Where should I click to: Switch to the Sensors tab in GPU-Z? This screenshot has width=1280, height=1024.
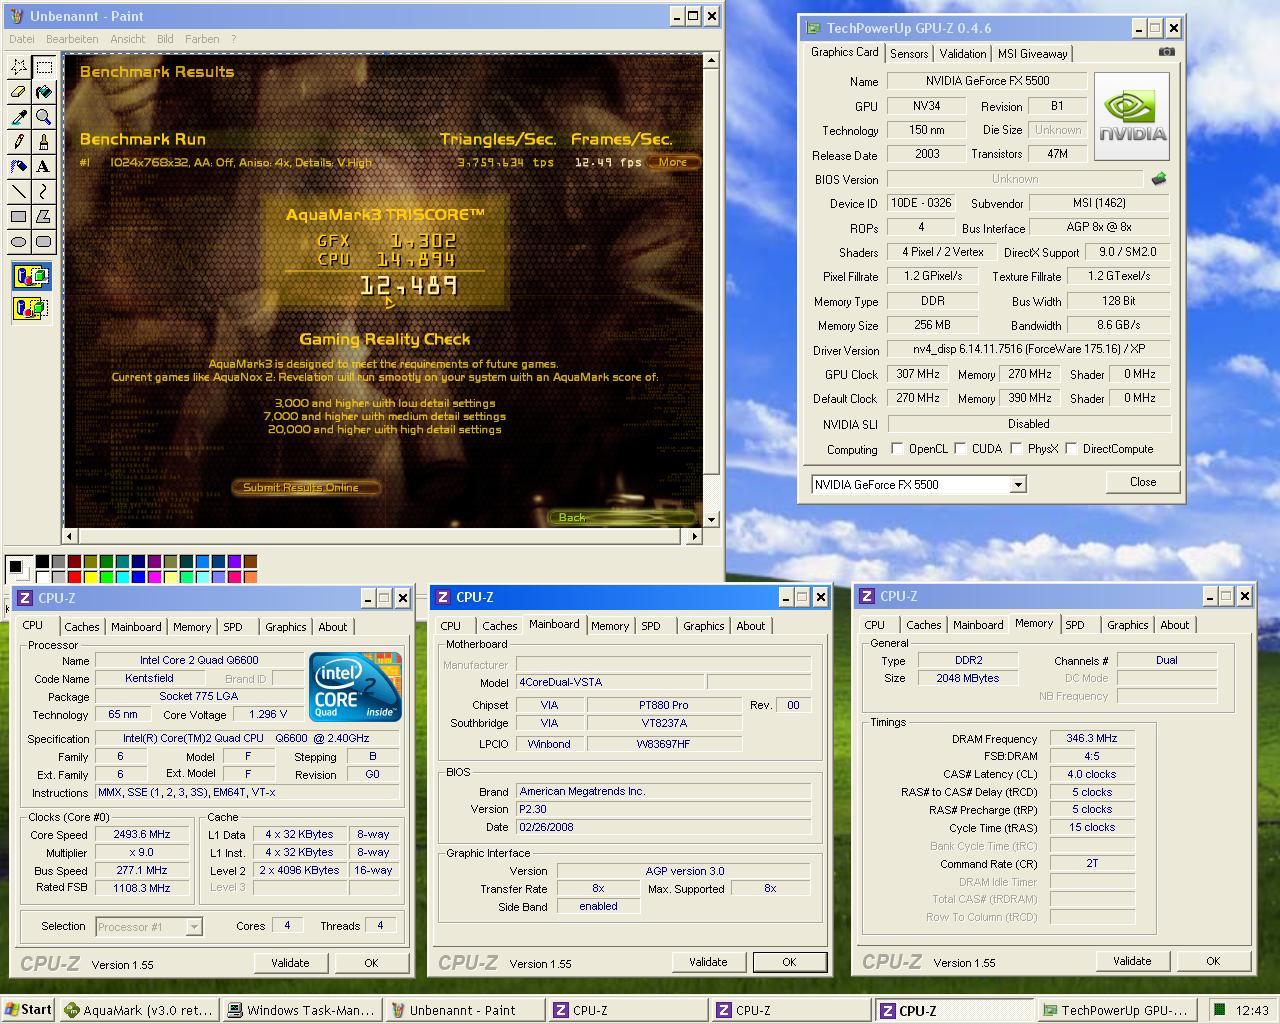pyautogui.click(x=909, y=54)
